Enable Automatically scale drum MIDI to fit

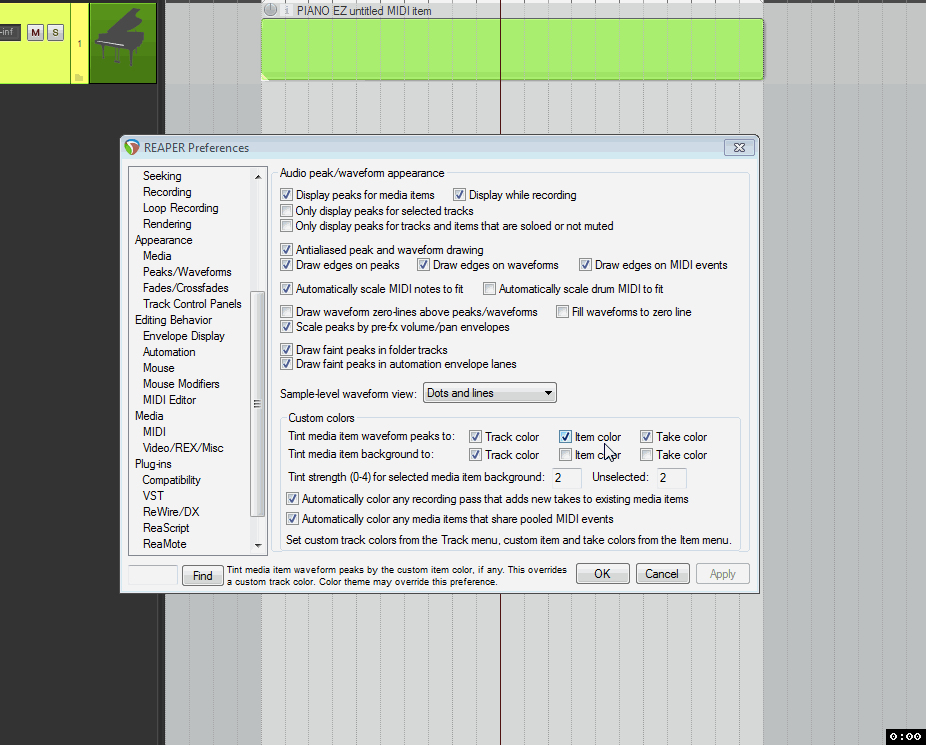point(489,289)
